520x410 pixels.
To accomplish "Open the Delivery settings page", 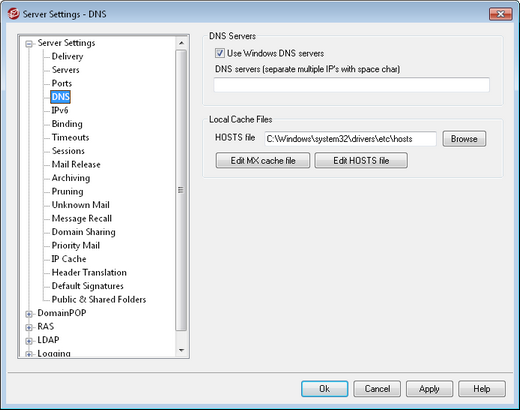I will (x=67, y=56).
